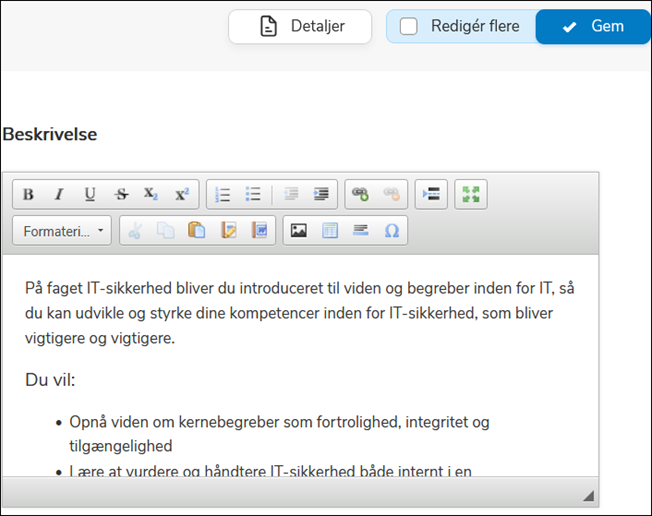
Task: Insert a table
Action: point(330,231)
